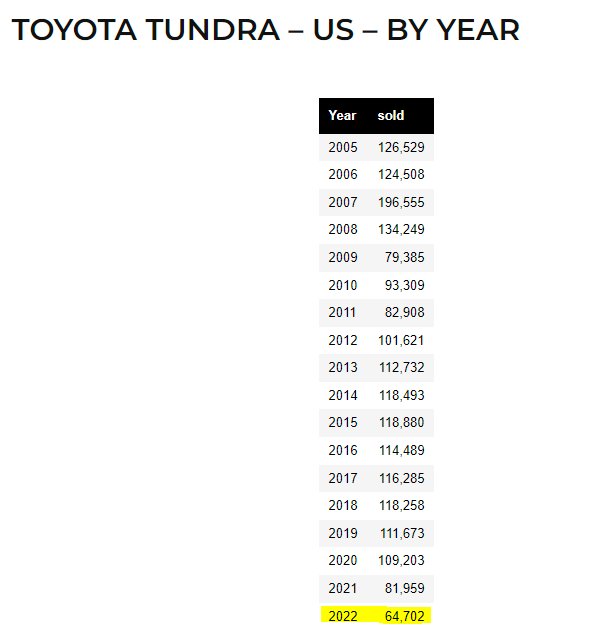Viewport: 594px width, 636px height.
Task: Click the sold column header
Action: click(391, 116)
